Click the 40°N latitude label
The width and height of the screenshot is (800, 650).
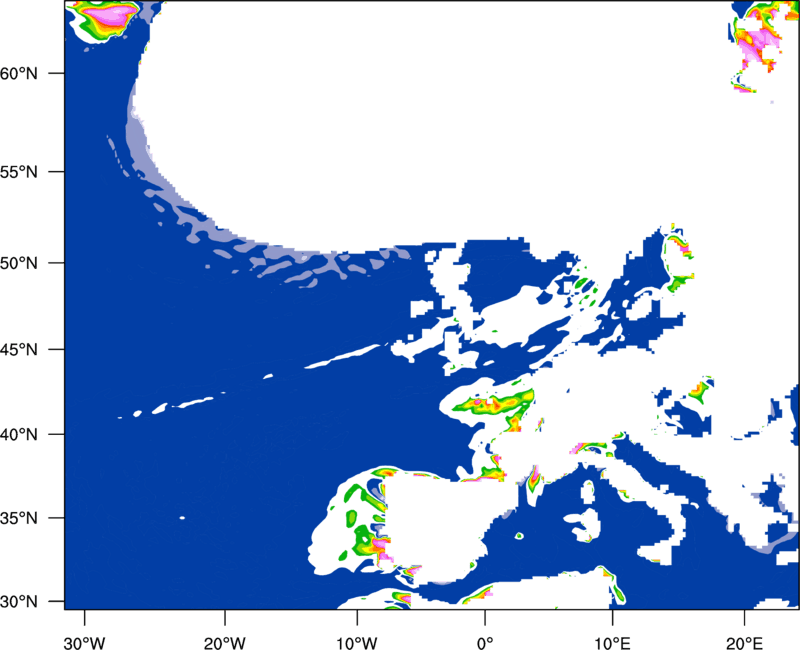click(19, 434)
